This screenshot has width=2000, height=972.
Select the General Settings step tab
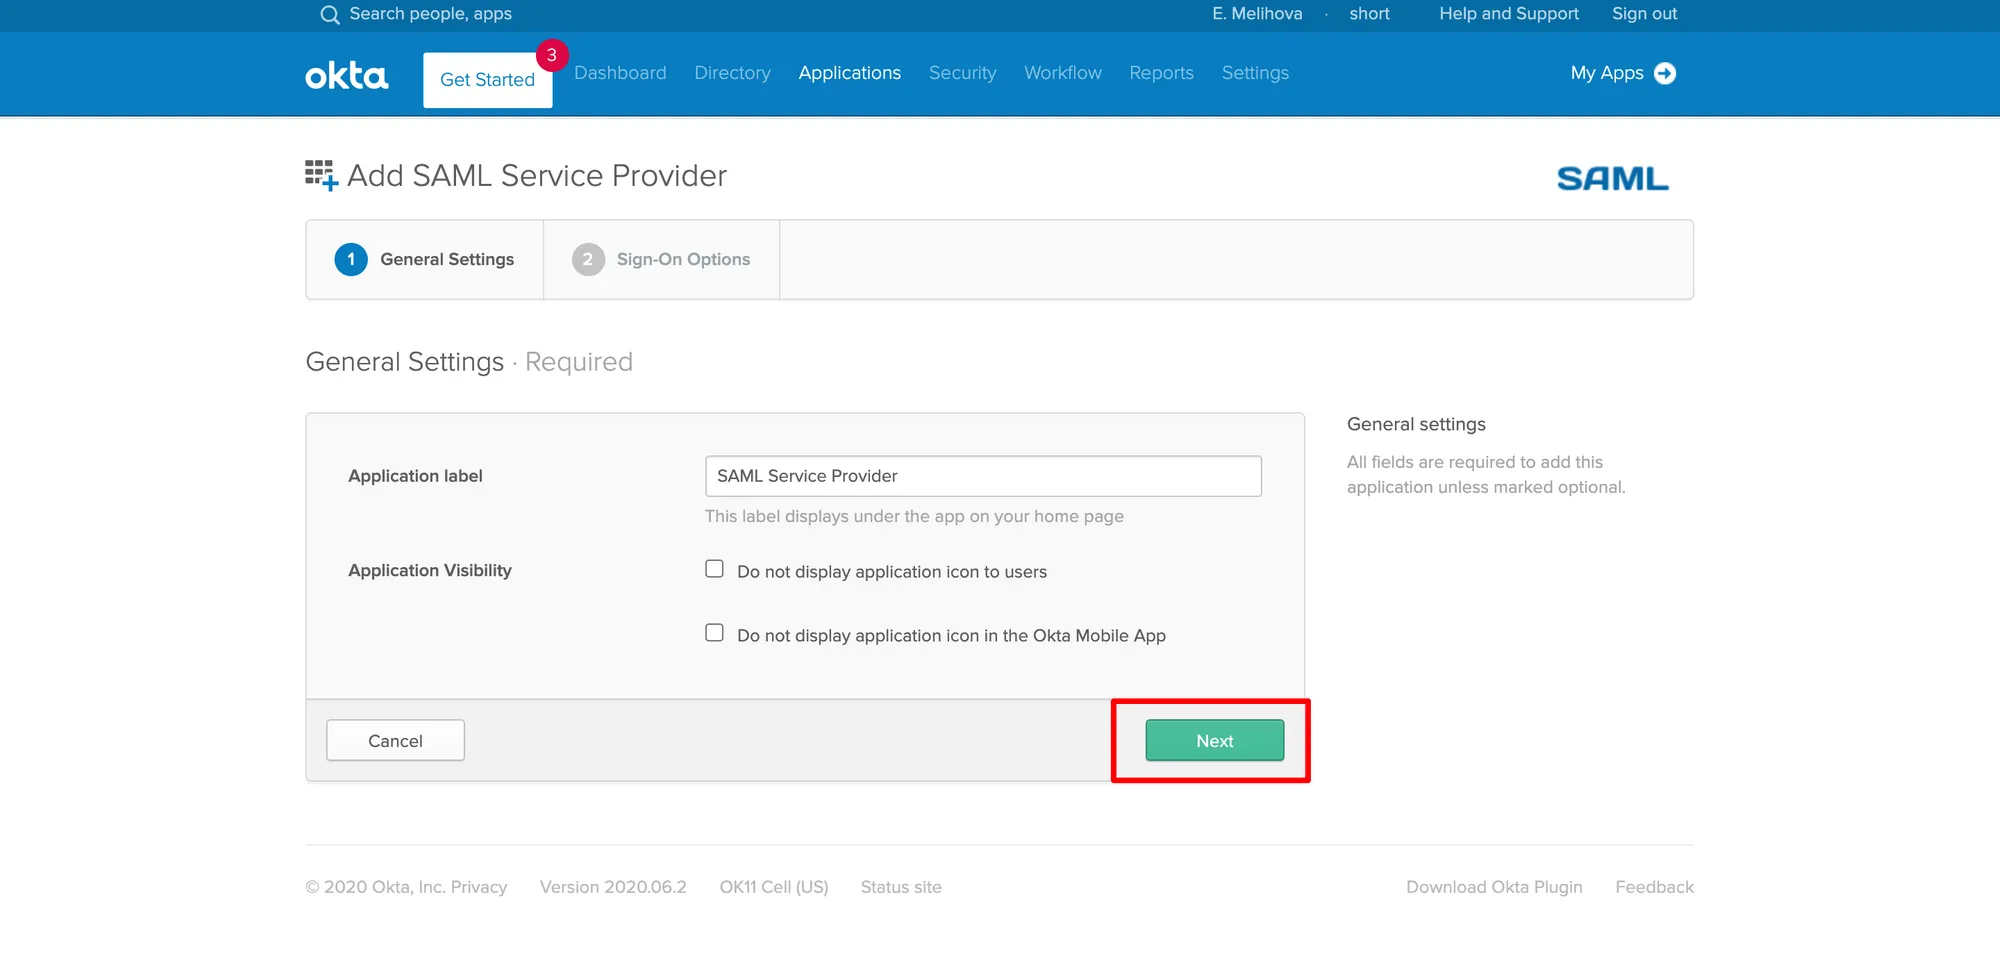pos(425,260)
